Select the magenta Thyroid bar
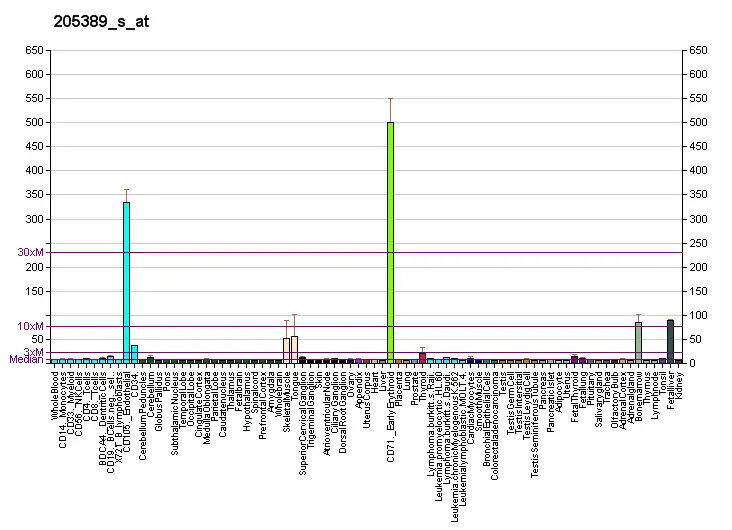Image resolution: width=732 pixels, height=530 pixels. [x=423, y=356]
